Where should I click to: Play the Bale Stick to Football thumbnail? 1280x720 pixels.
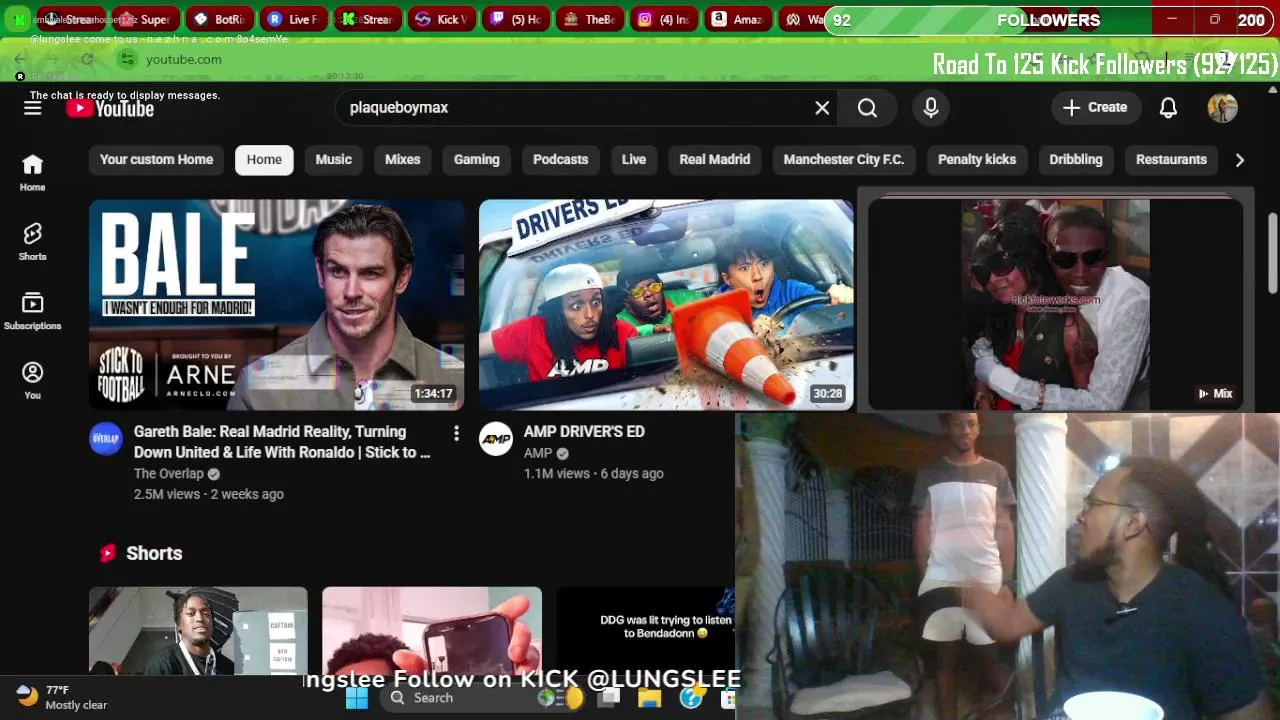tap(277, 305)
